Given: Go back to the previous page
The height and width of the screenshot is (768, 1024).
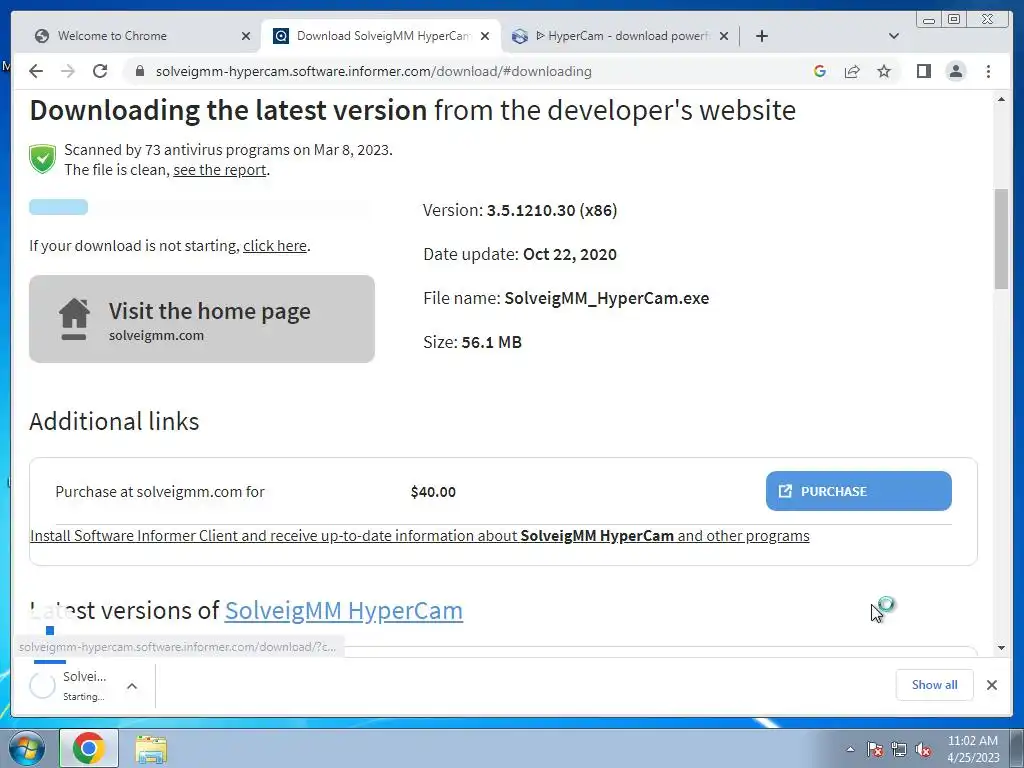Looking at the screenshot, I should coord(36,71).
